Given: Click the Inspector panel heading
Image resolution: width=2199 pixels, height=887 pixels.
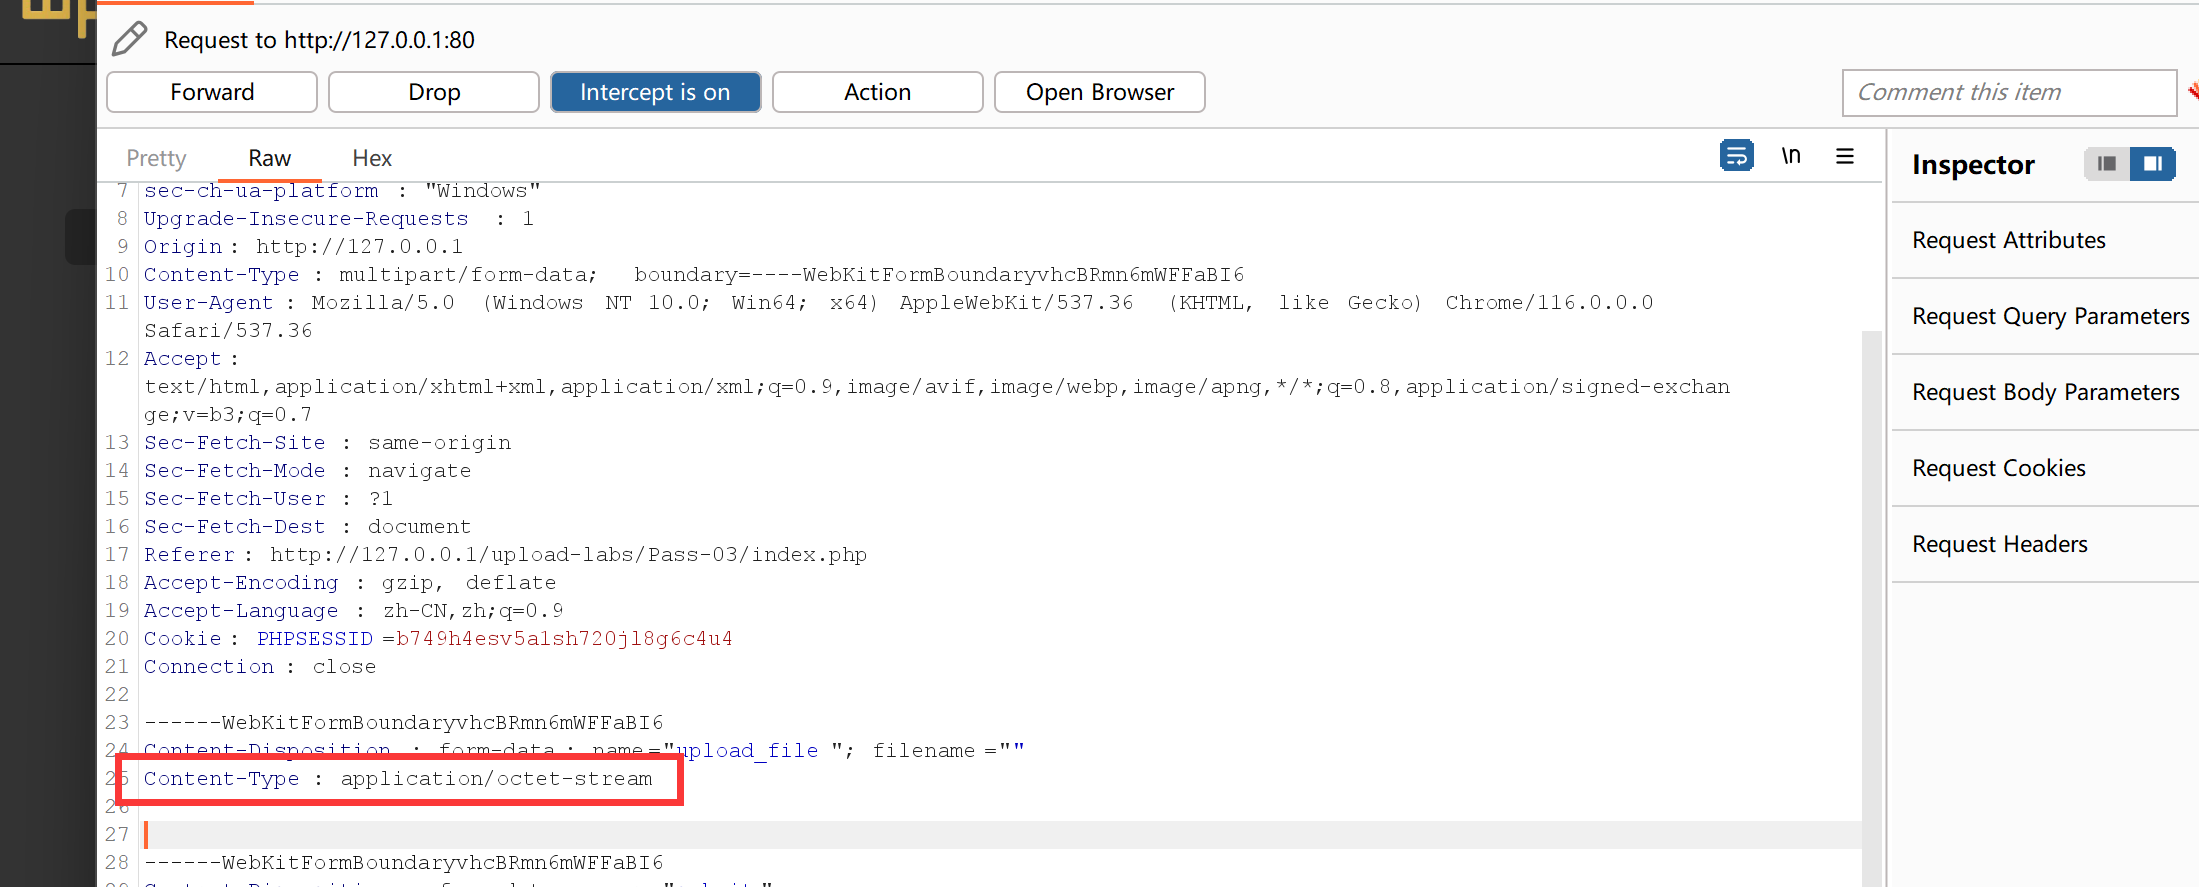Looking at the screenshot, I should [1973, 164].
